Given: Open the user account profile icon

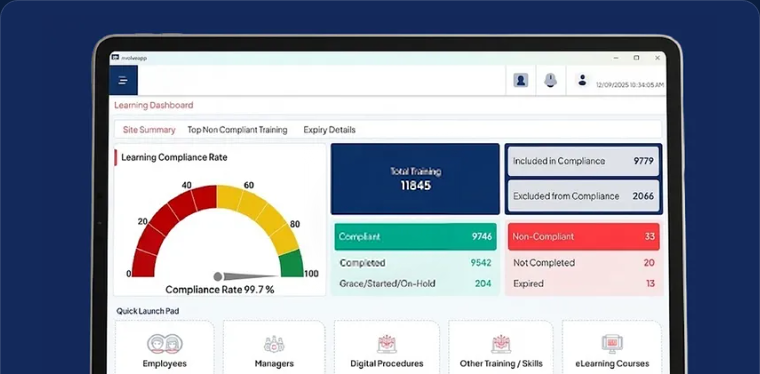Looking at the screenshot, I should [582, 80].
